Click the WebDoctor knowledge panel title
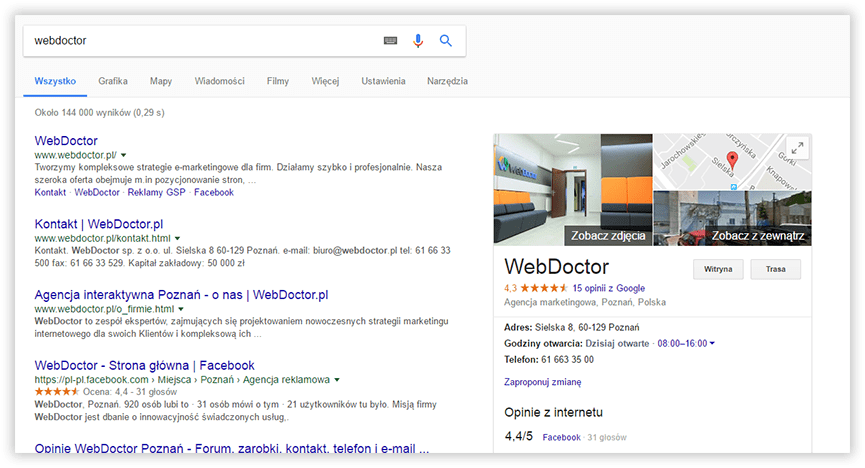Viewport: 865px width, 468px height. 557,267
